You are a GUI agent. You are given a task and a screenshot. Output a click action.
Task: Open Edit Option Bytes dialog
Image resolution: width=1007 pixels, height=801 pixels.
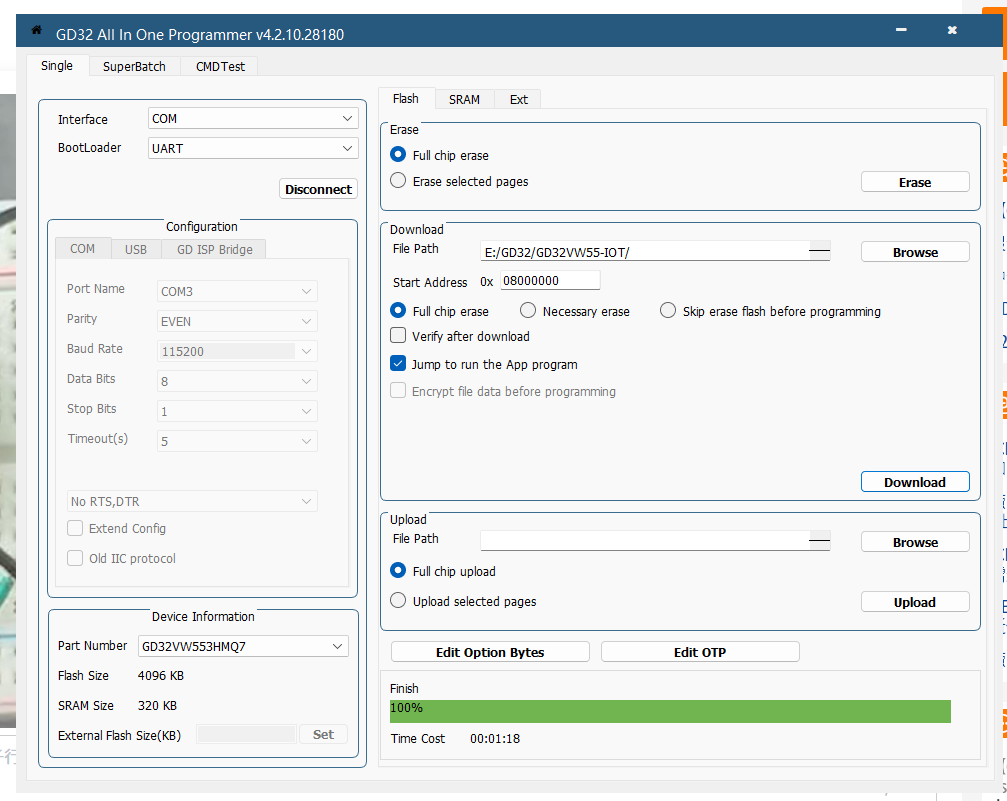(490, 652)
